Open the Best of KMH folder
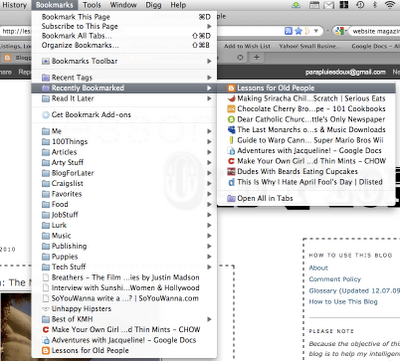This screenshot has width=400, height=361. coord(124,319)
